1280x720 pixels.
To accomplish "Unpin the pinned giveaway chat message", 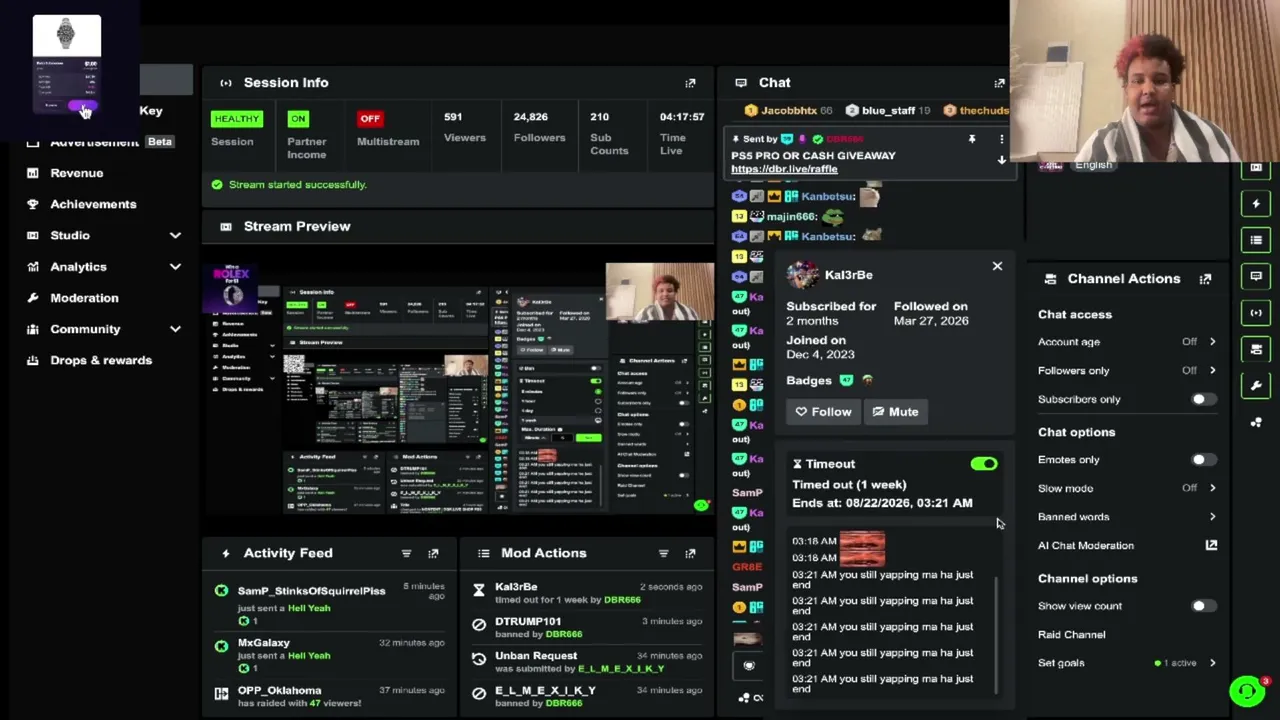I will (971, 139).
